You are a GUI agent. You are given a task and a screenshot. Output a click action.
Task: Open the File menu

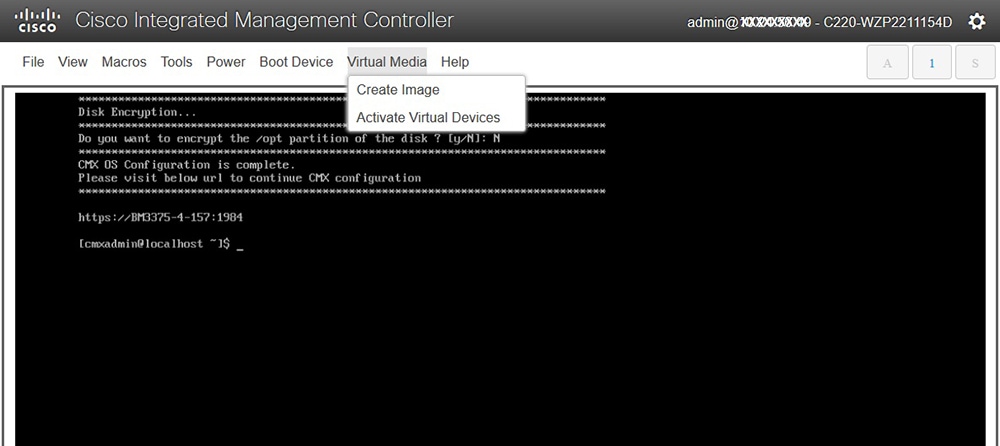[x=33, y=62]
